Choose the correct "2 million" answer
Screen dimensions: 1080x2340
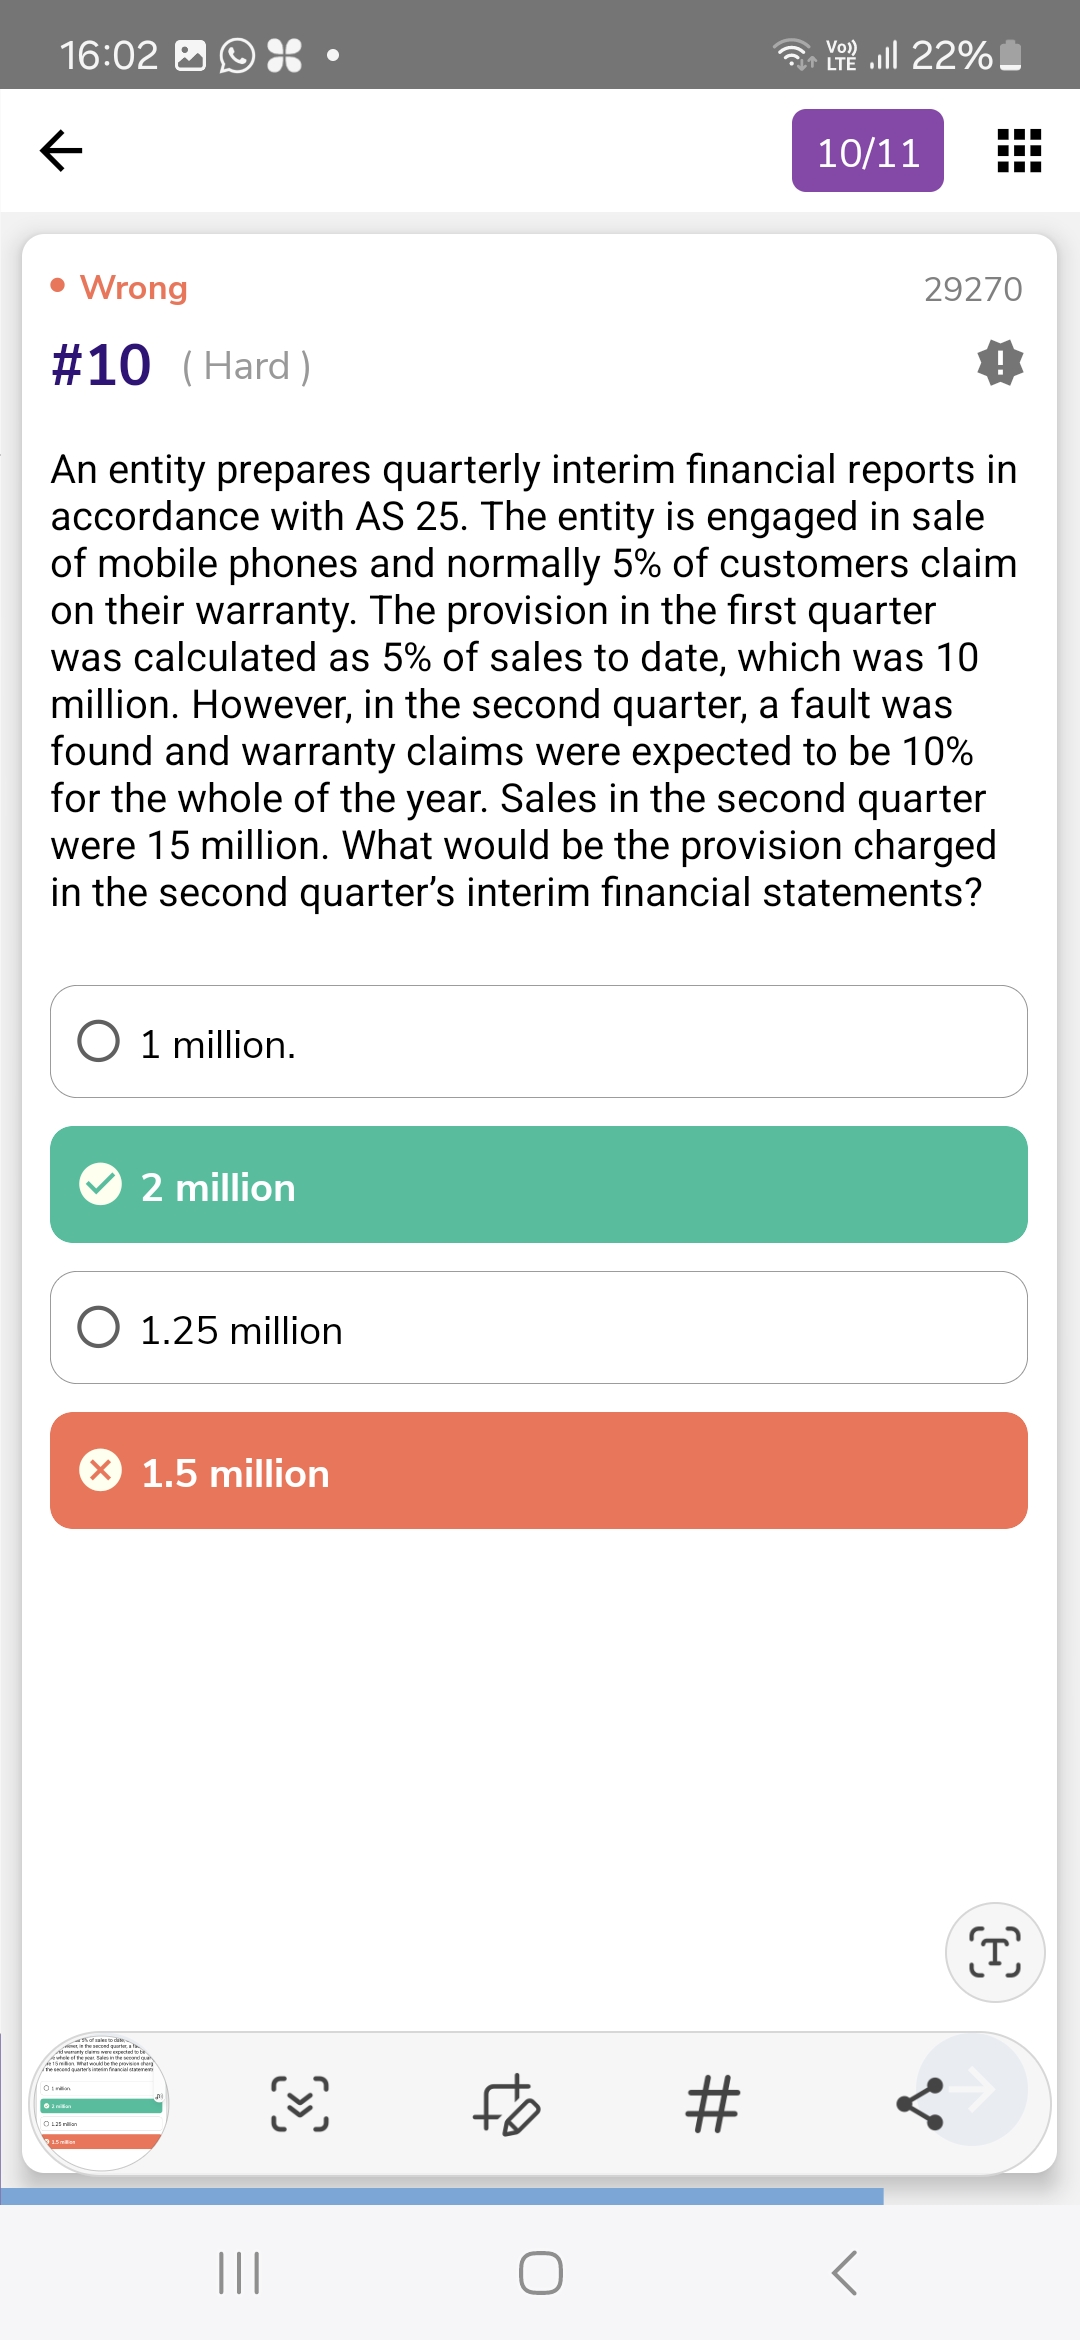[x=538, y=1185]
